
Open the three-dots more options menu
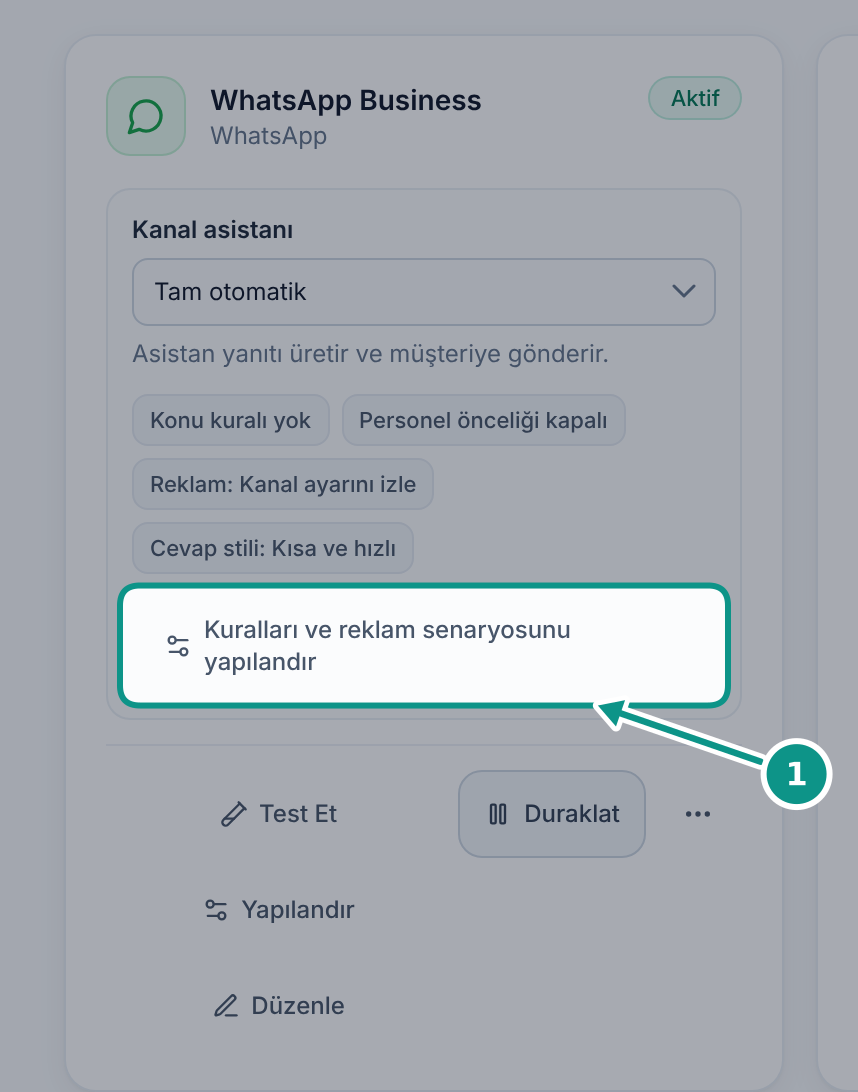pos(697,813)
